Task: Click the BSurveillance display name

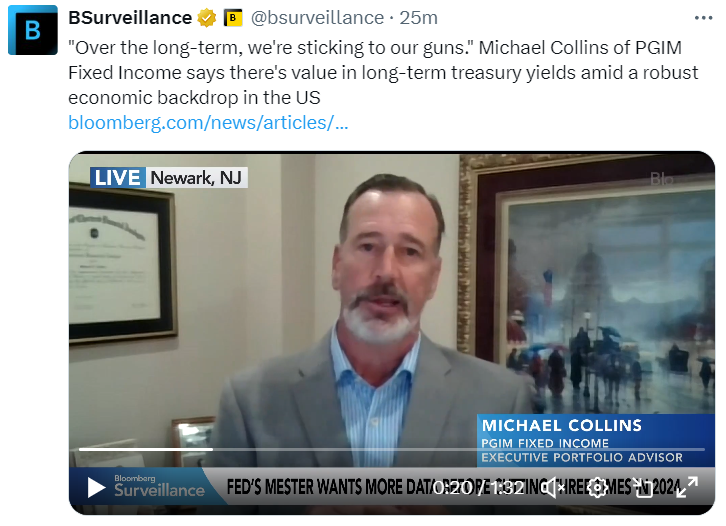Action: click(130, 18)
